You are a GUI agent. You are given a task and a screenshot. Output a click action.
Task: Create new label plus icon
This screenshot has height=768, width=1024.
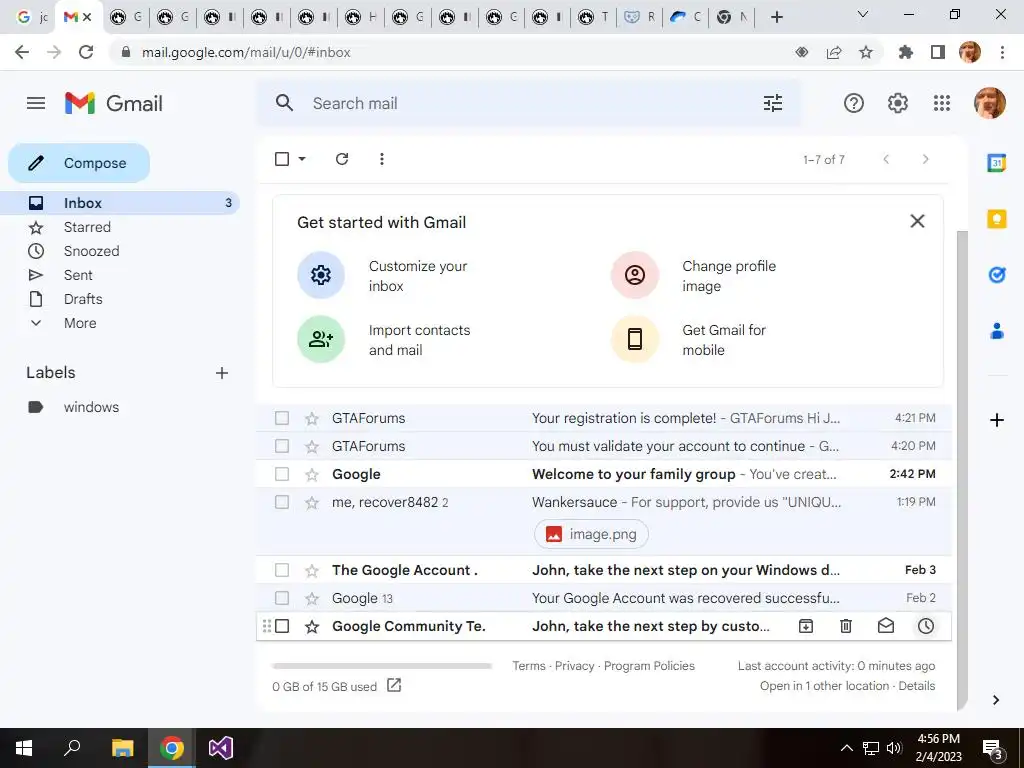click(x=222, y=373)
